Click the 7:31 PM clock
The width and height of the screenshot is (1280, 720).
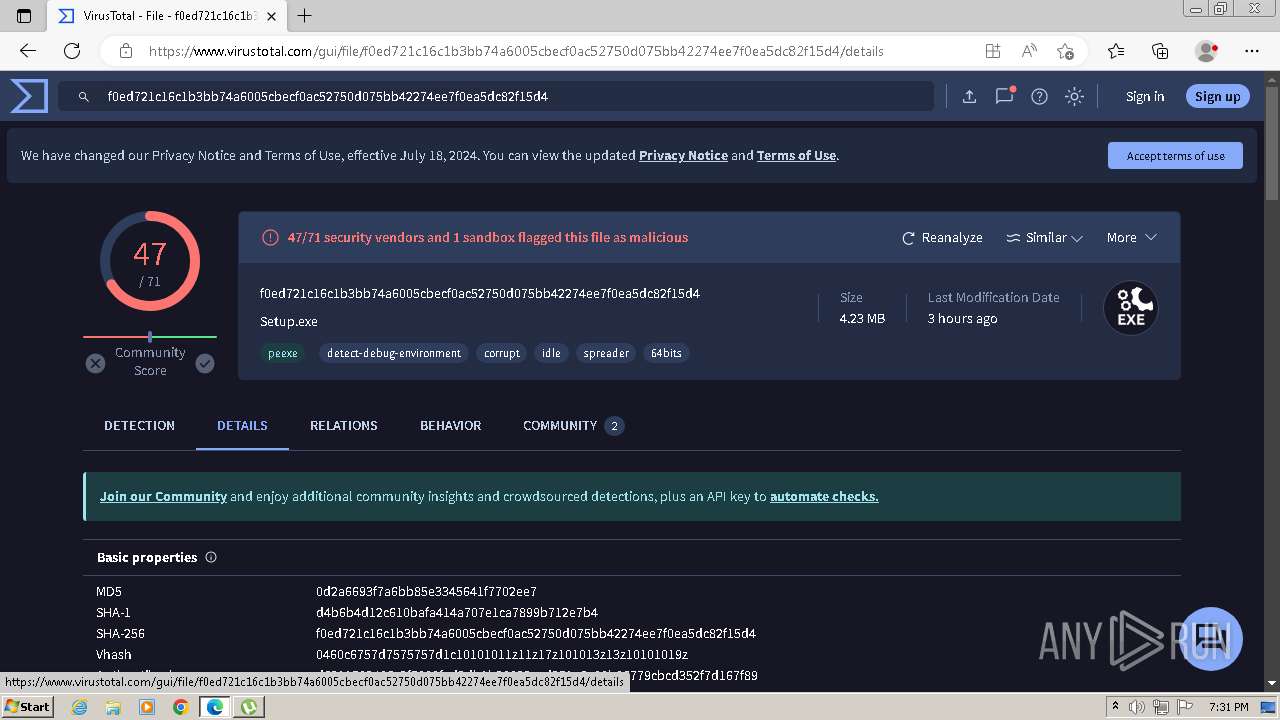pos(1228,707)
